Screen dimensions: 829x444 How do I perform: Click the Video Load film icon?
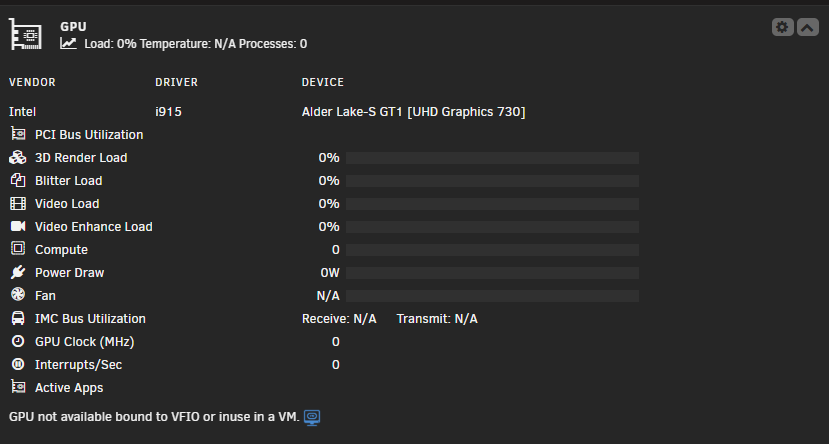coord(17,204)
